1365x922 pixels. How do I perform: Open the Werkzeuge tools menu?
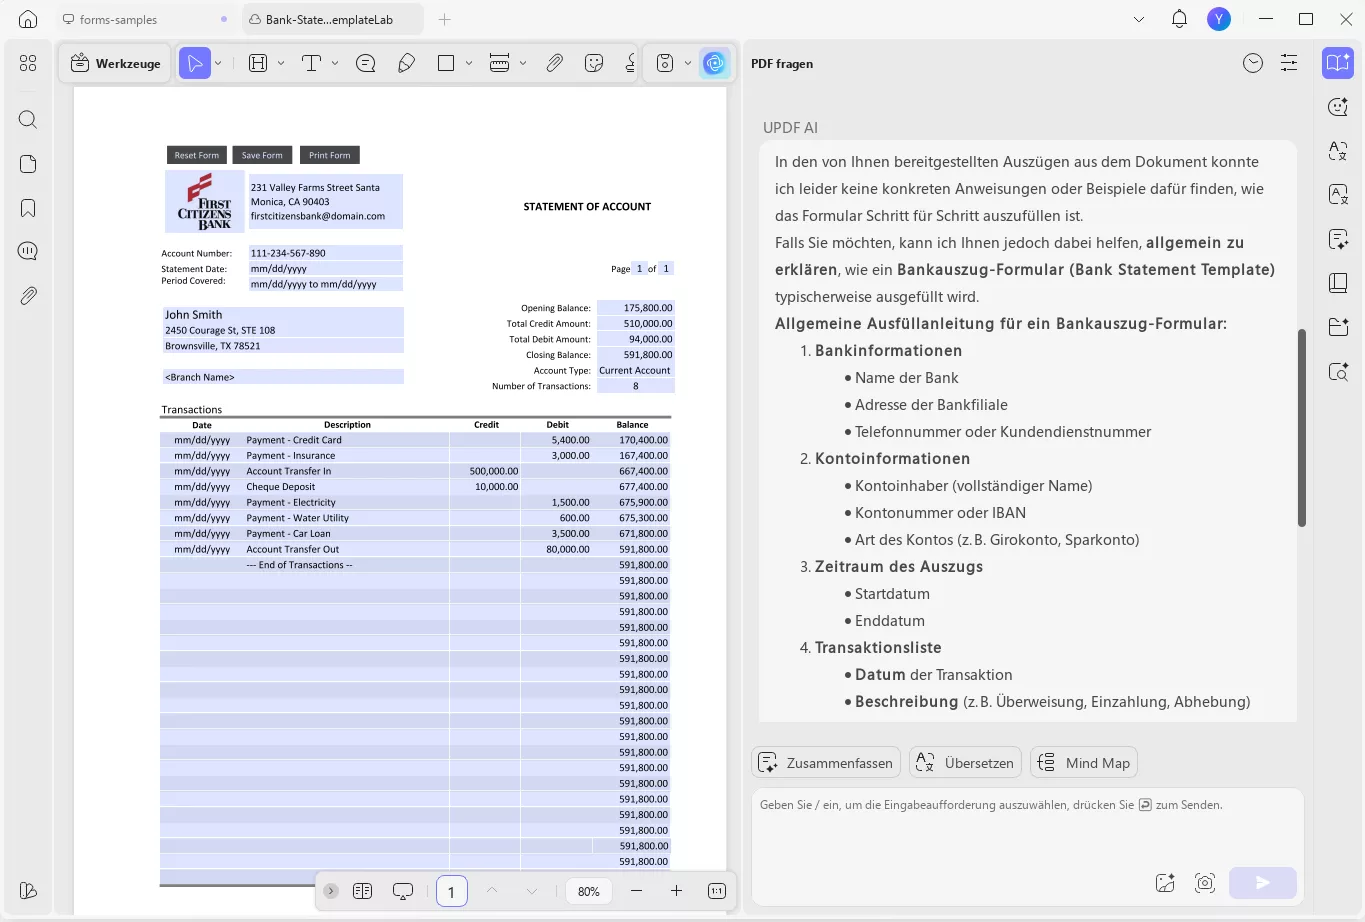(116, 63)
